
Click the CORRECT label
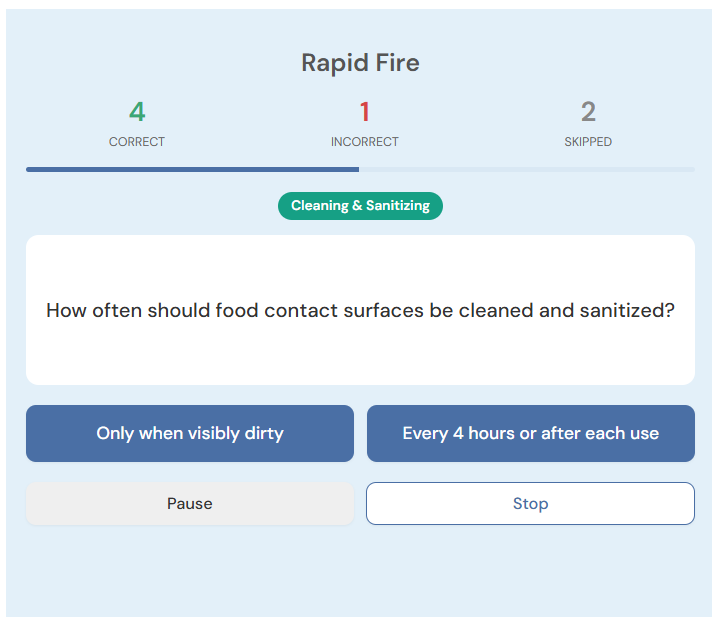(137, 142)
